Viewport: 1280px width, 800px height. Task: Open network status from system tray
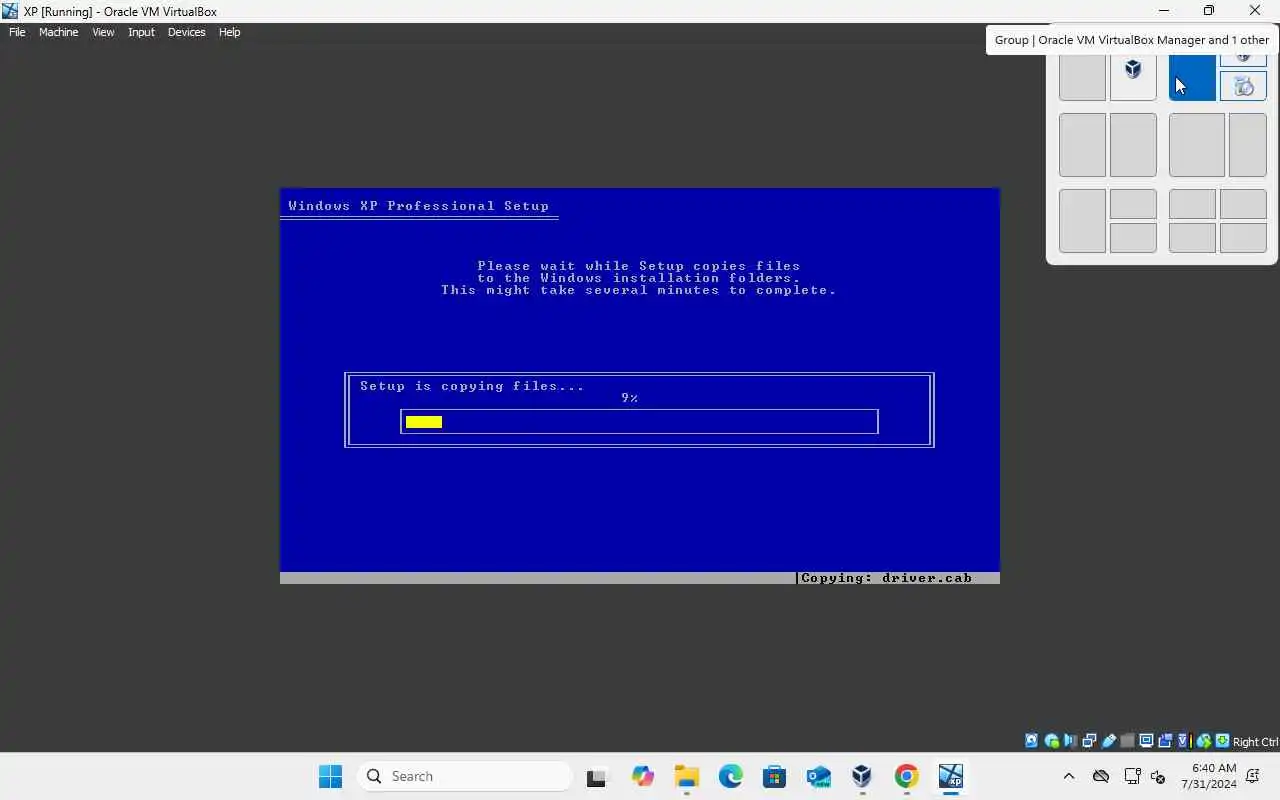pyautogui.click(x=1132, y=776)
